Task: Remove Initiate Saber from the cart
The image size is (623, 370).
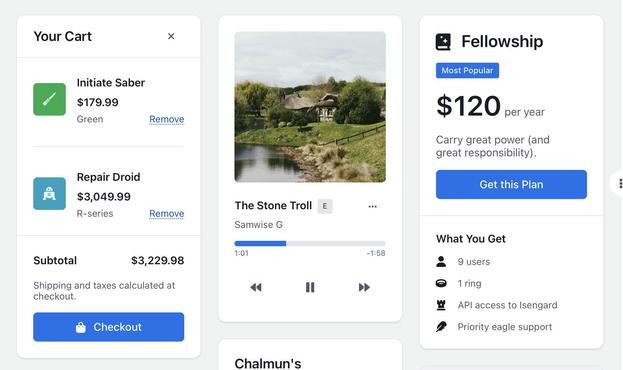Action: 166,119
